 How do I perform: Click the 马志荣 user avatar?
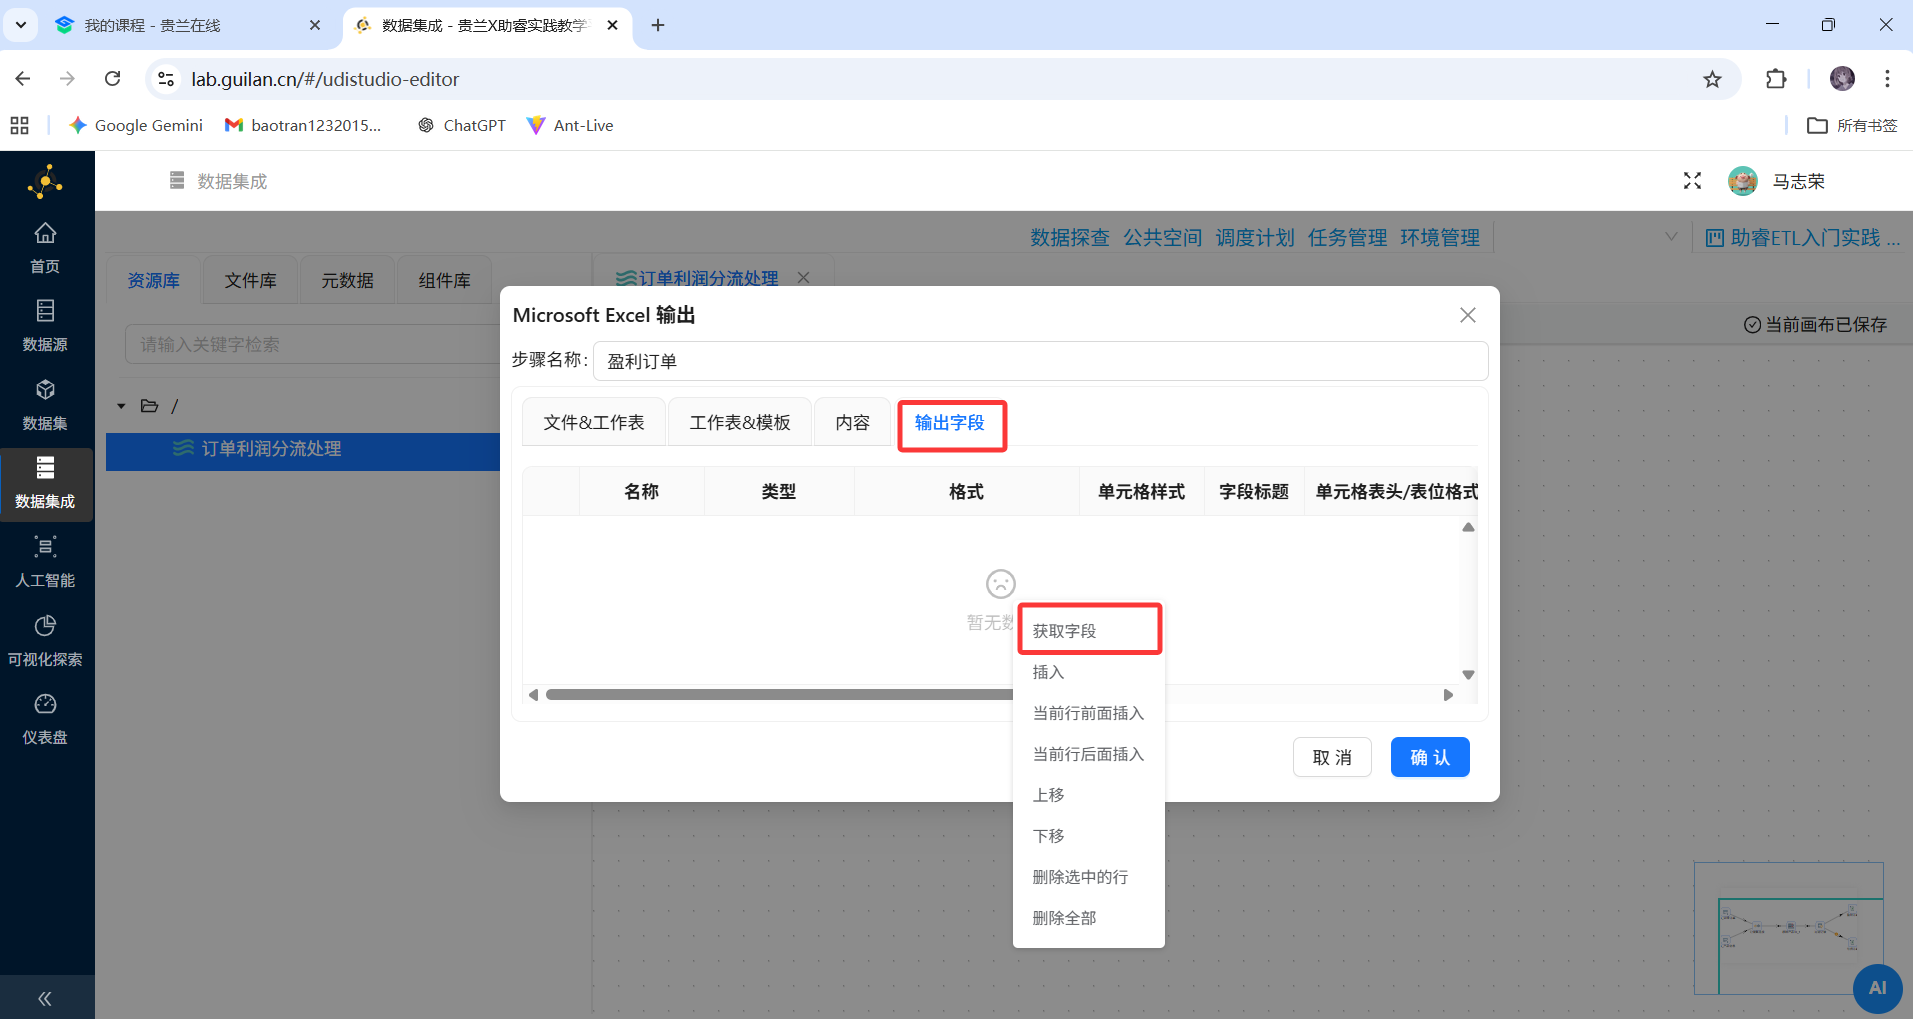pos(1743,181)
